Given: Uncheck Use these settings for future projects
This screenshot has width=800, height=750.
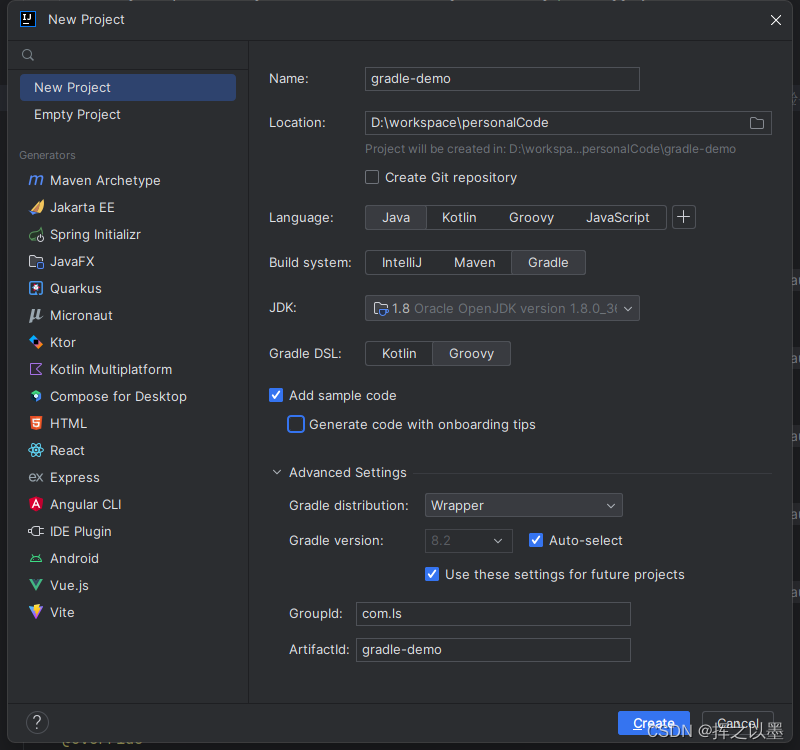Looking at the screenshot, I should pos(432,574).
